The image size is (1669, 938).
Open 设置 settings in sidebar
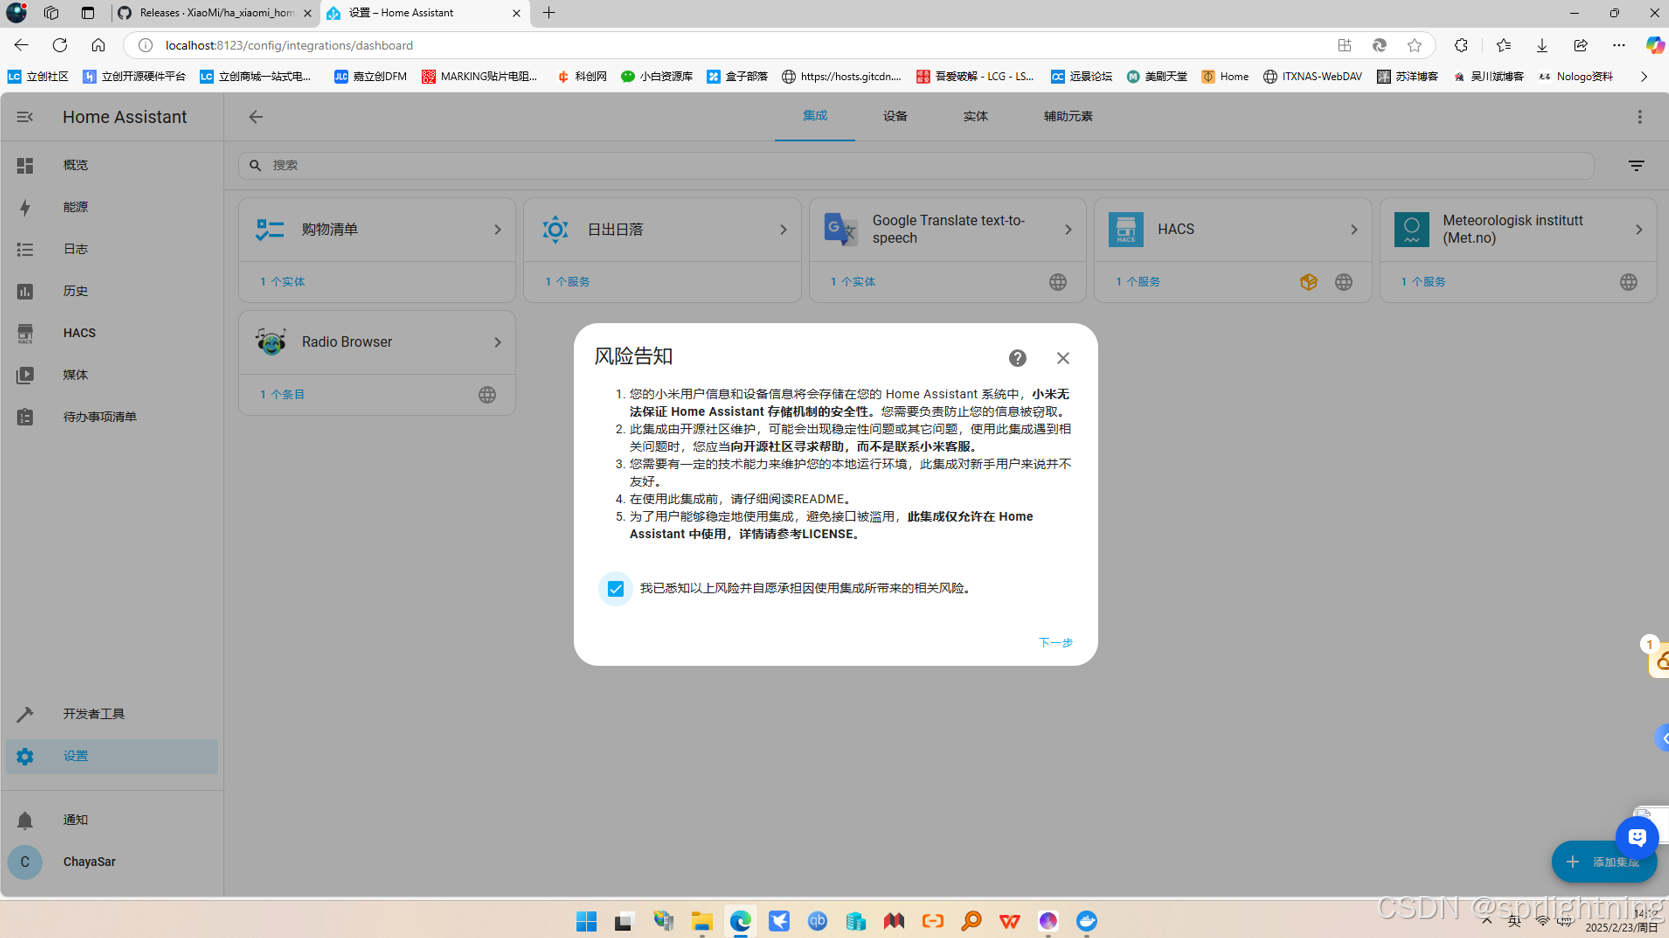point(112,756)
